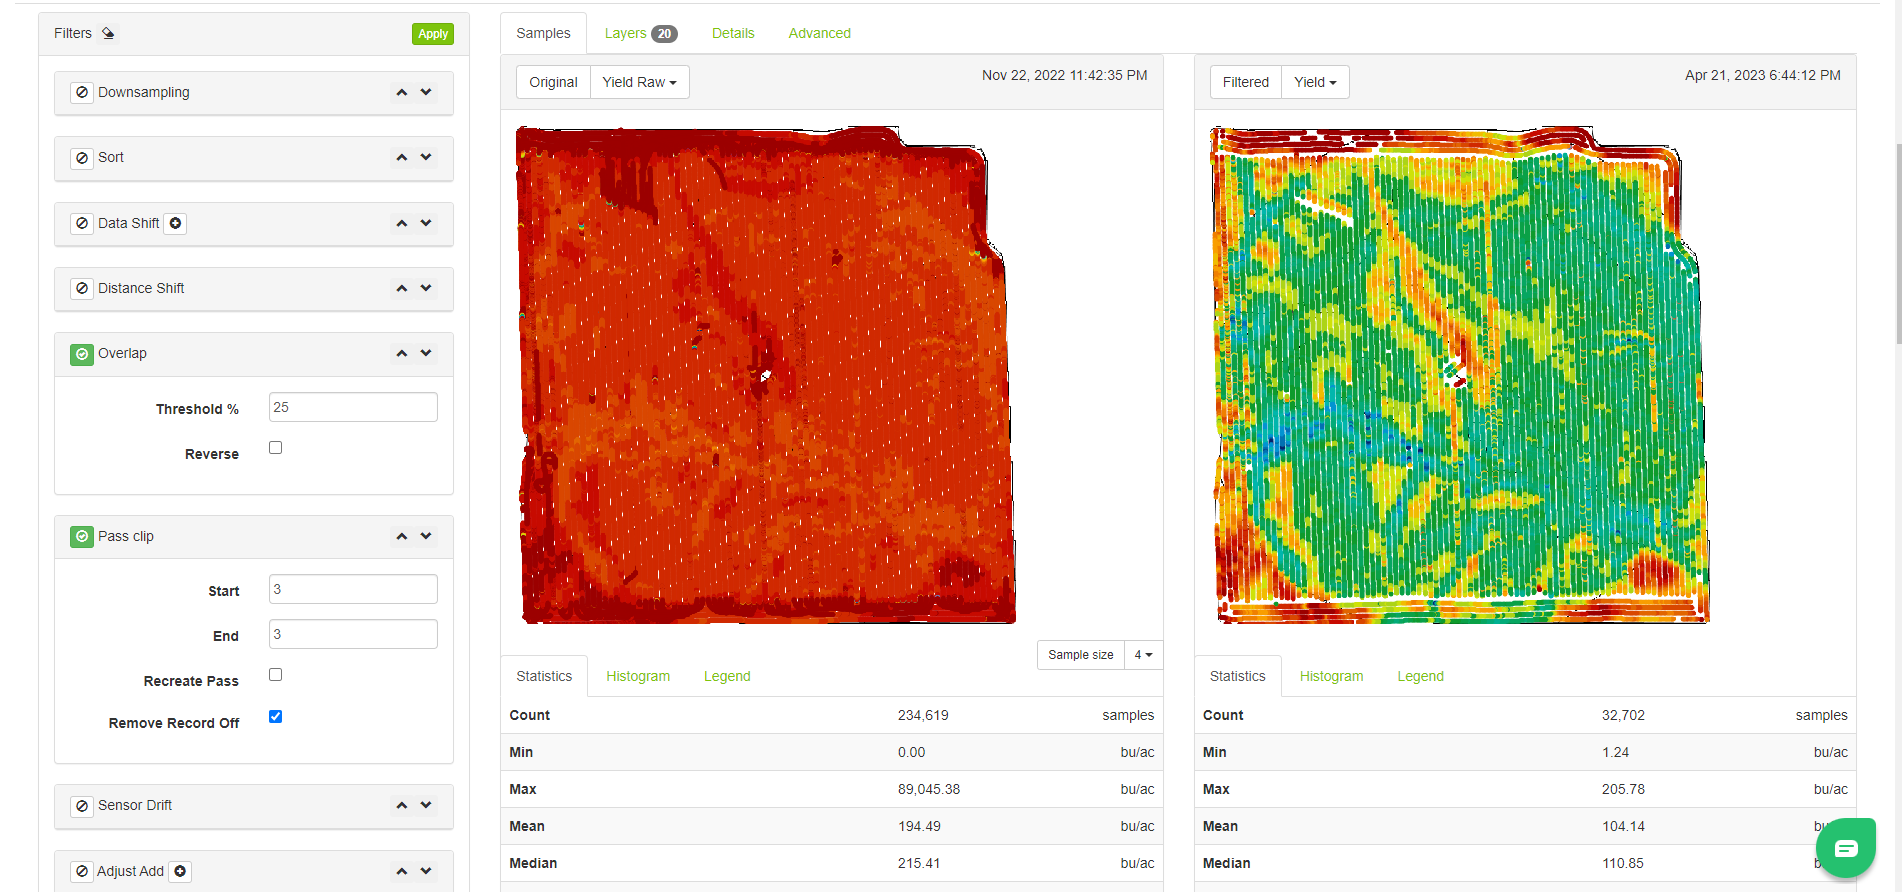Expand the Sensor Drift filter panel
The image size is (1902, 892).
click(x=254, y=806)
